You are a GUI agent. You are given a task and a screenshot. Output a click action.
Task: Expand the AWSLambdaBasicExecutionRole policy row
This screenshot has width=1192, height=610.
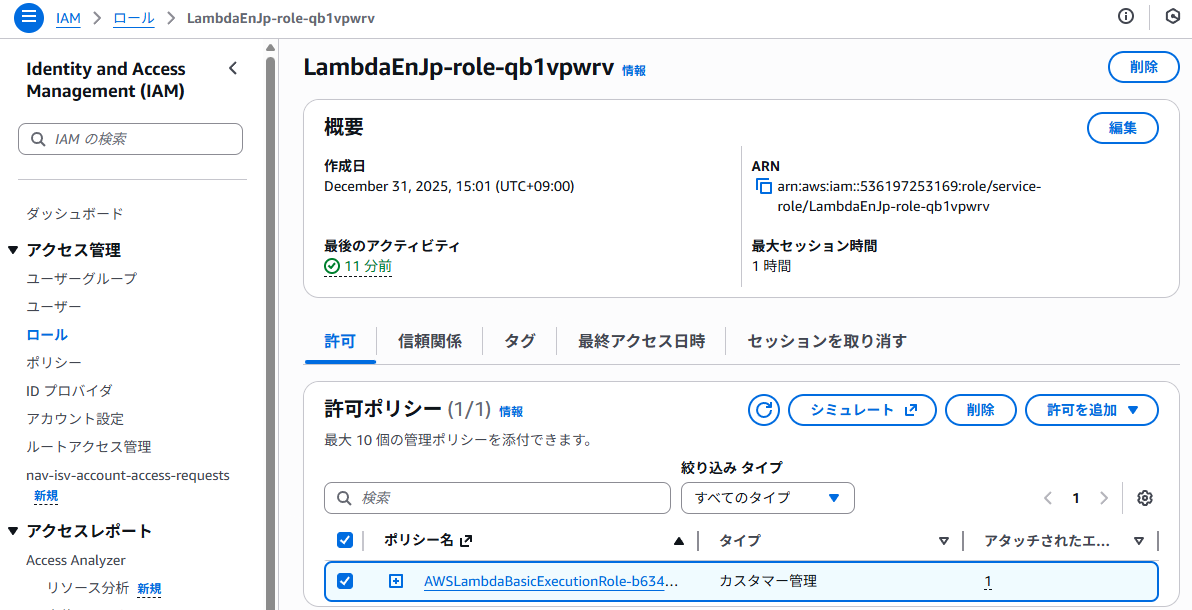396,581
